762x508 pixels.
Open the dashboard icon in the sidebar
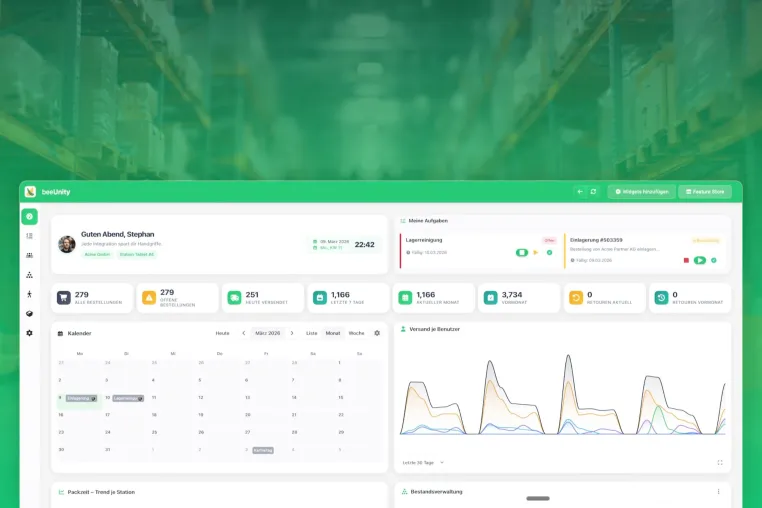(x=29, y=216)
